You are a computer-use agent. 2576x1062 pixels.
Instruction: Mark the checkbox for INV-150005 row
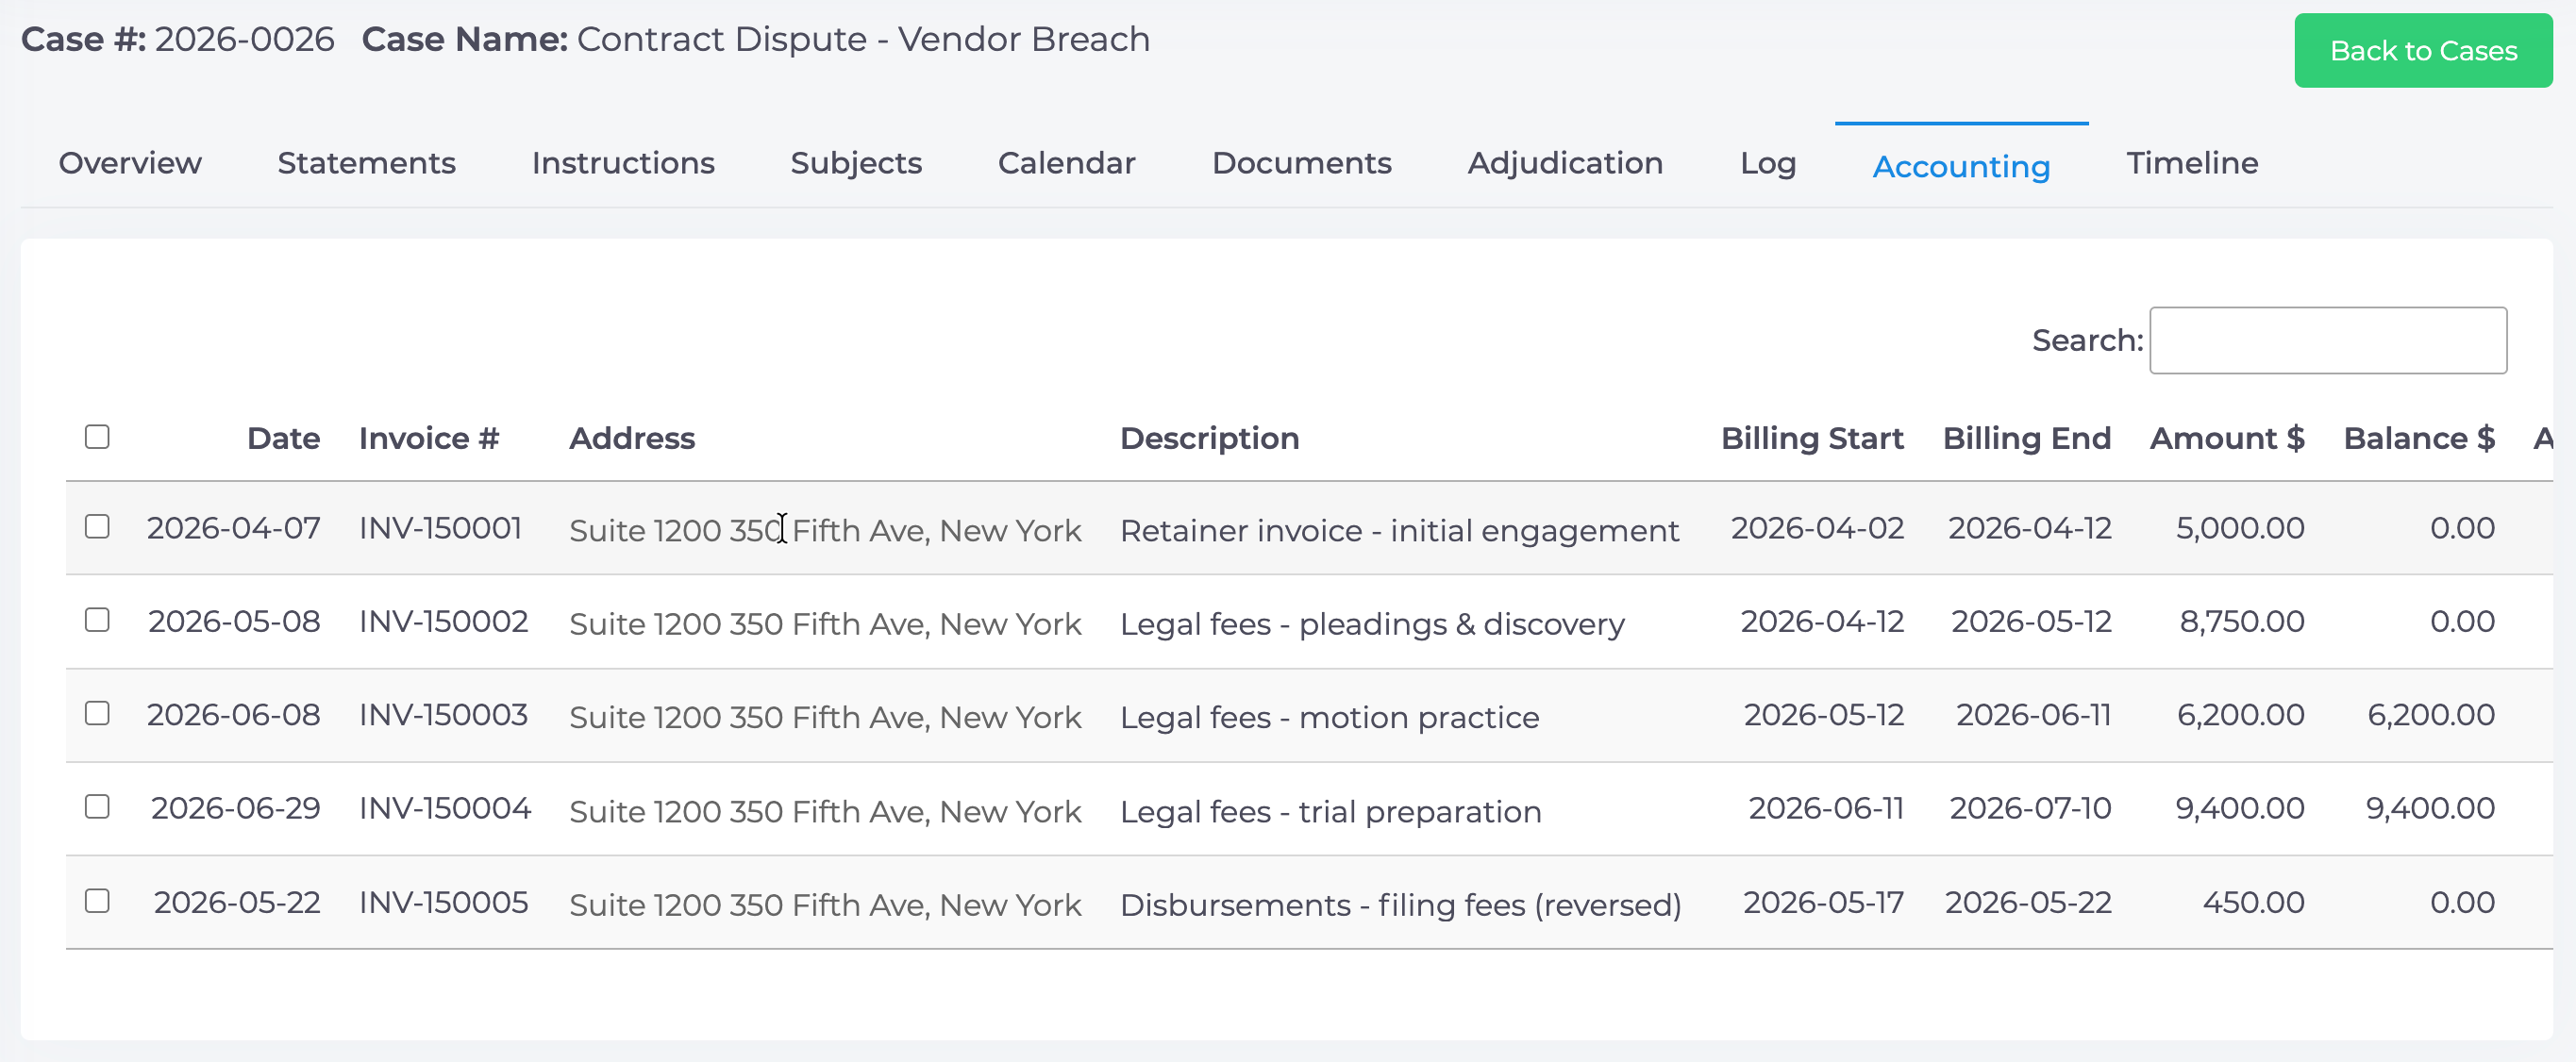pyautogui.click(x=97, y=901)
